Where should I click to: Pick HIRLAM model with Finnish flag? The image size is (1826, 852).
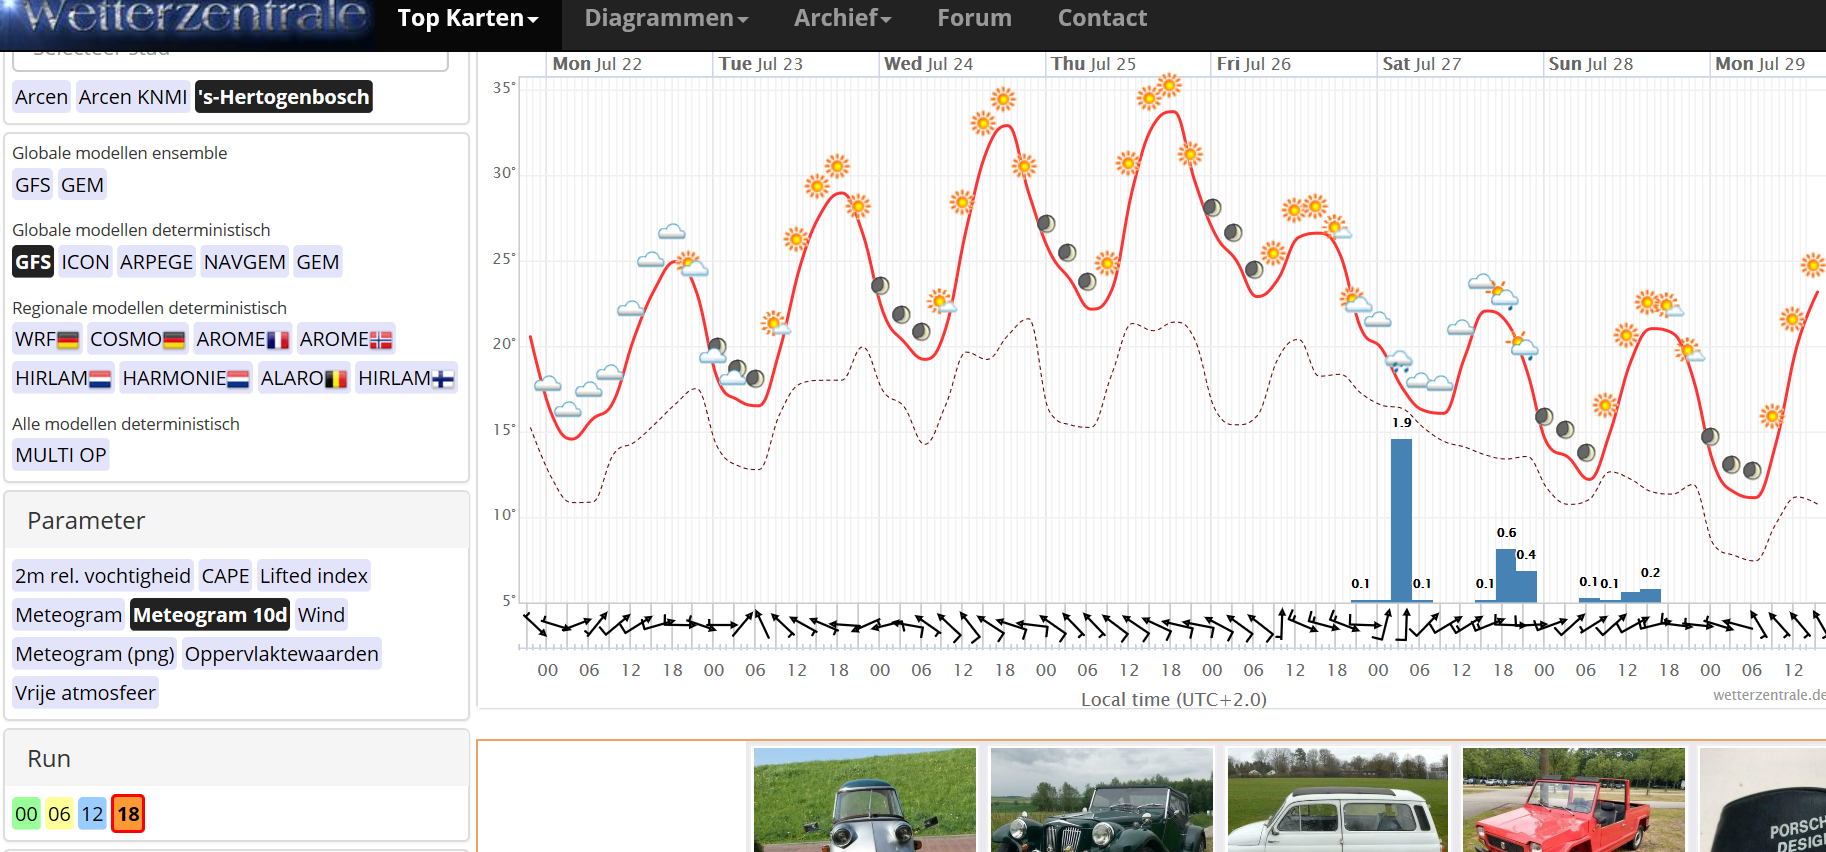coord(405,378)
